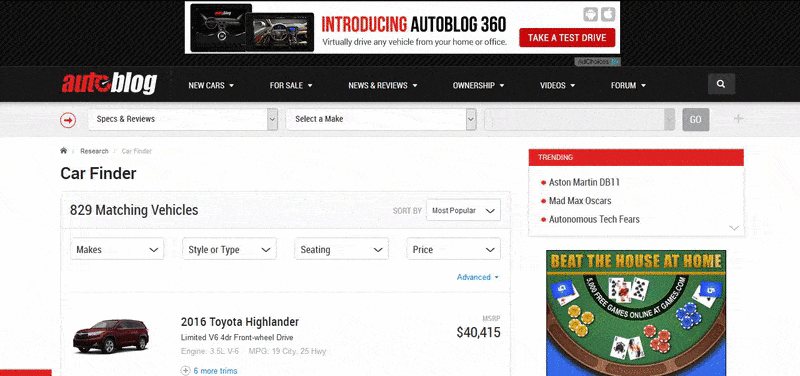Viewport: 800px width, 376px height.
Task: Click the Apple icon in banner ad
Action: click(x=608, y=14)
